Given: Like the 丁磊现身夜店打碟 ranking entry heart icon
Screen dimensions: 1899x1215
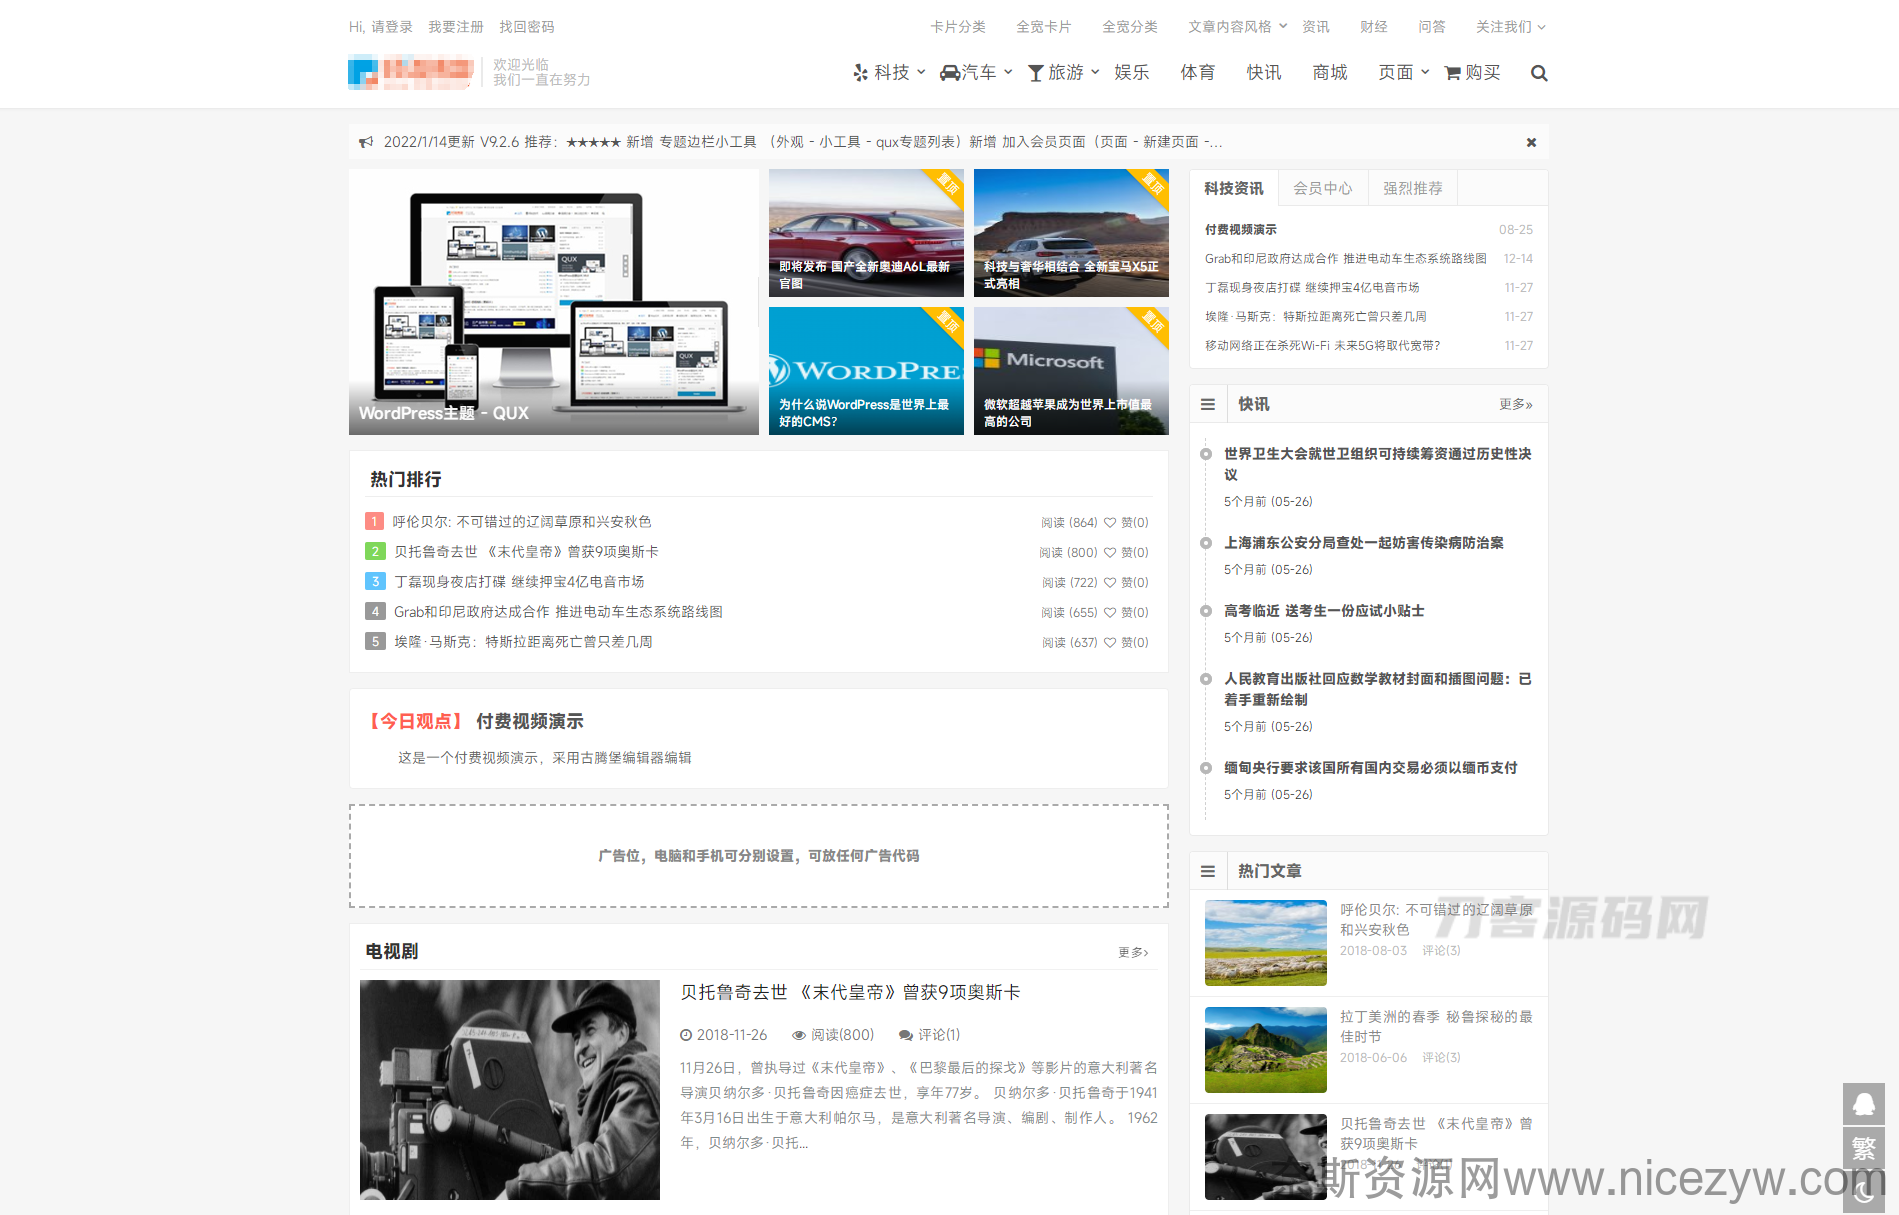Looking at the screenshot, I should tap(1110, 583).
